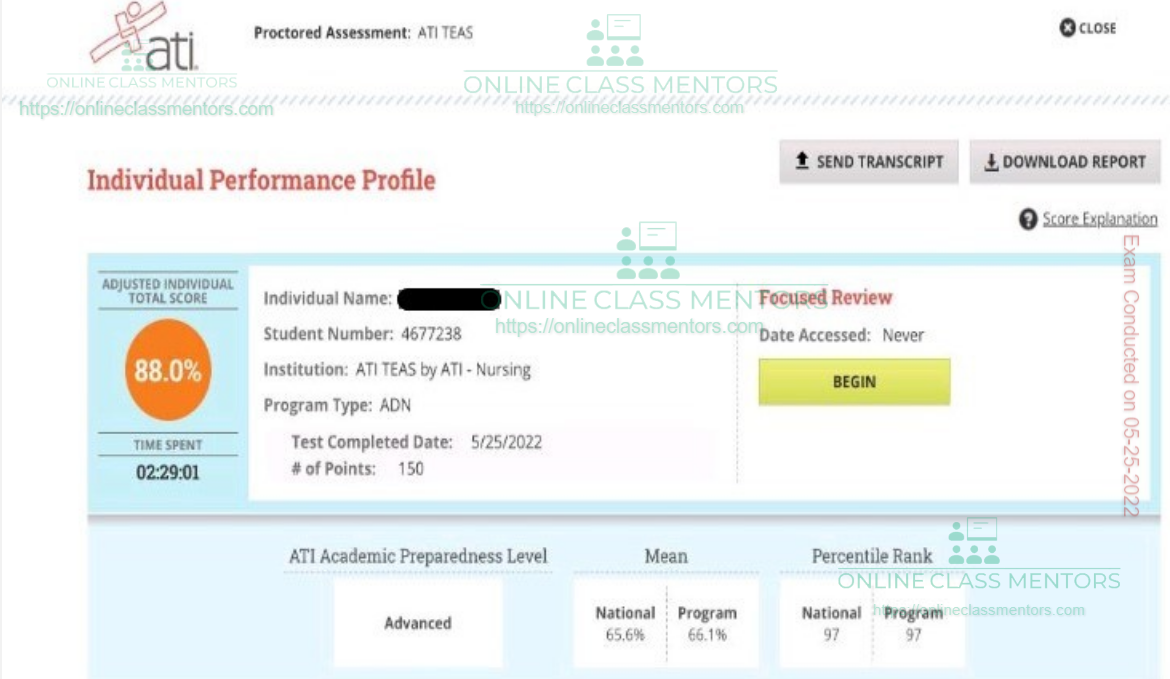Select the Test Completed Date 5/25/2022
The height and width of the screenshot is (679, 1170).
coord(506,442)
